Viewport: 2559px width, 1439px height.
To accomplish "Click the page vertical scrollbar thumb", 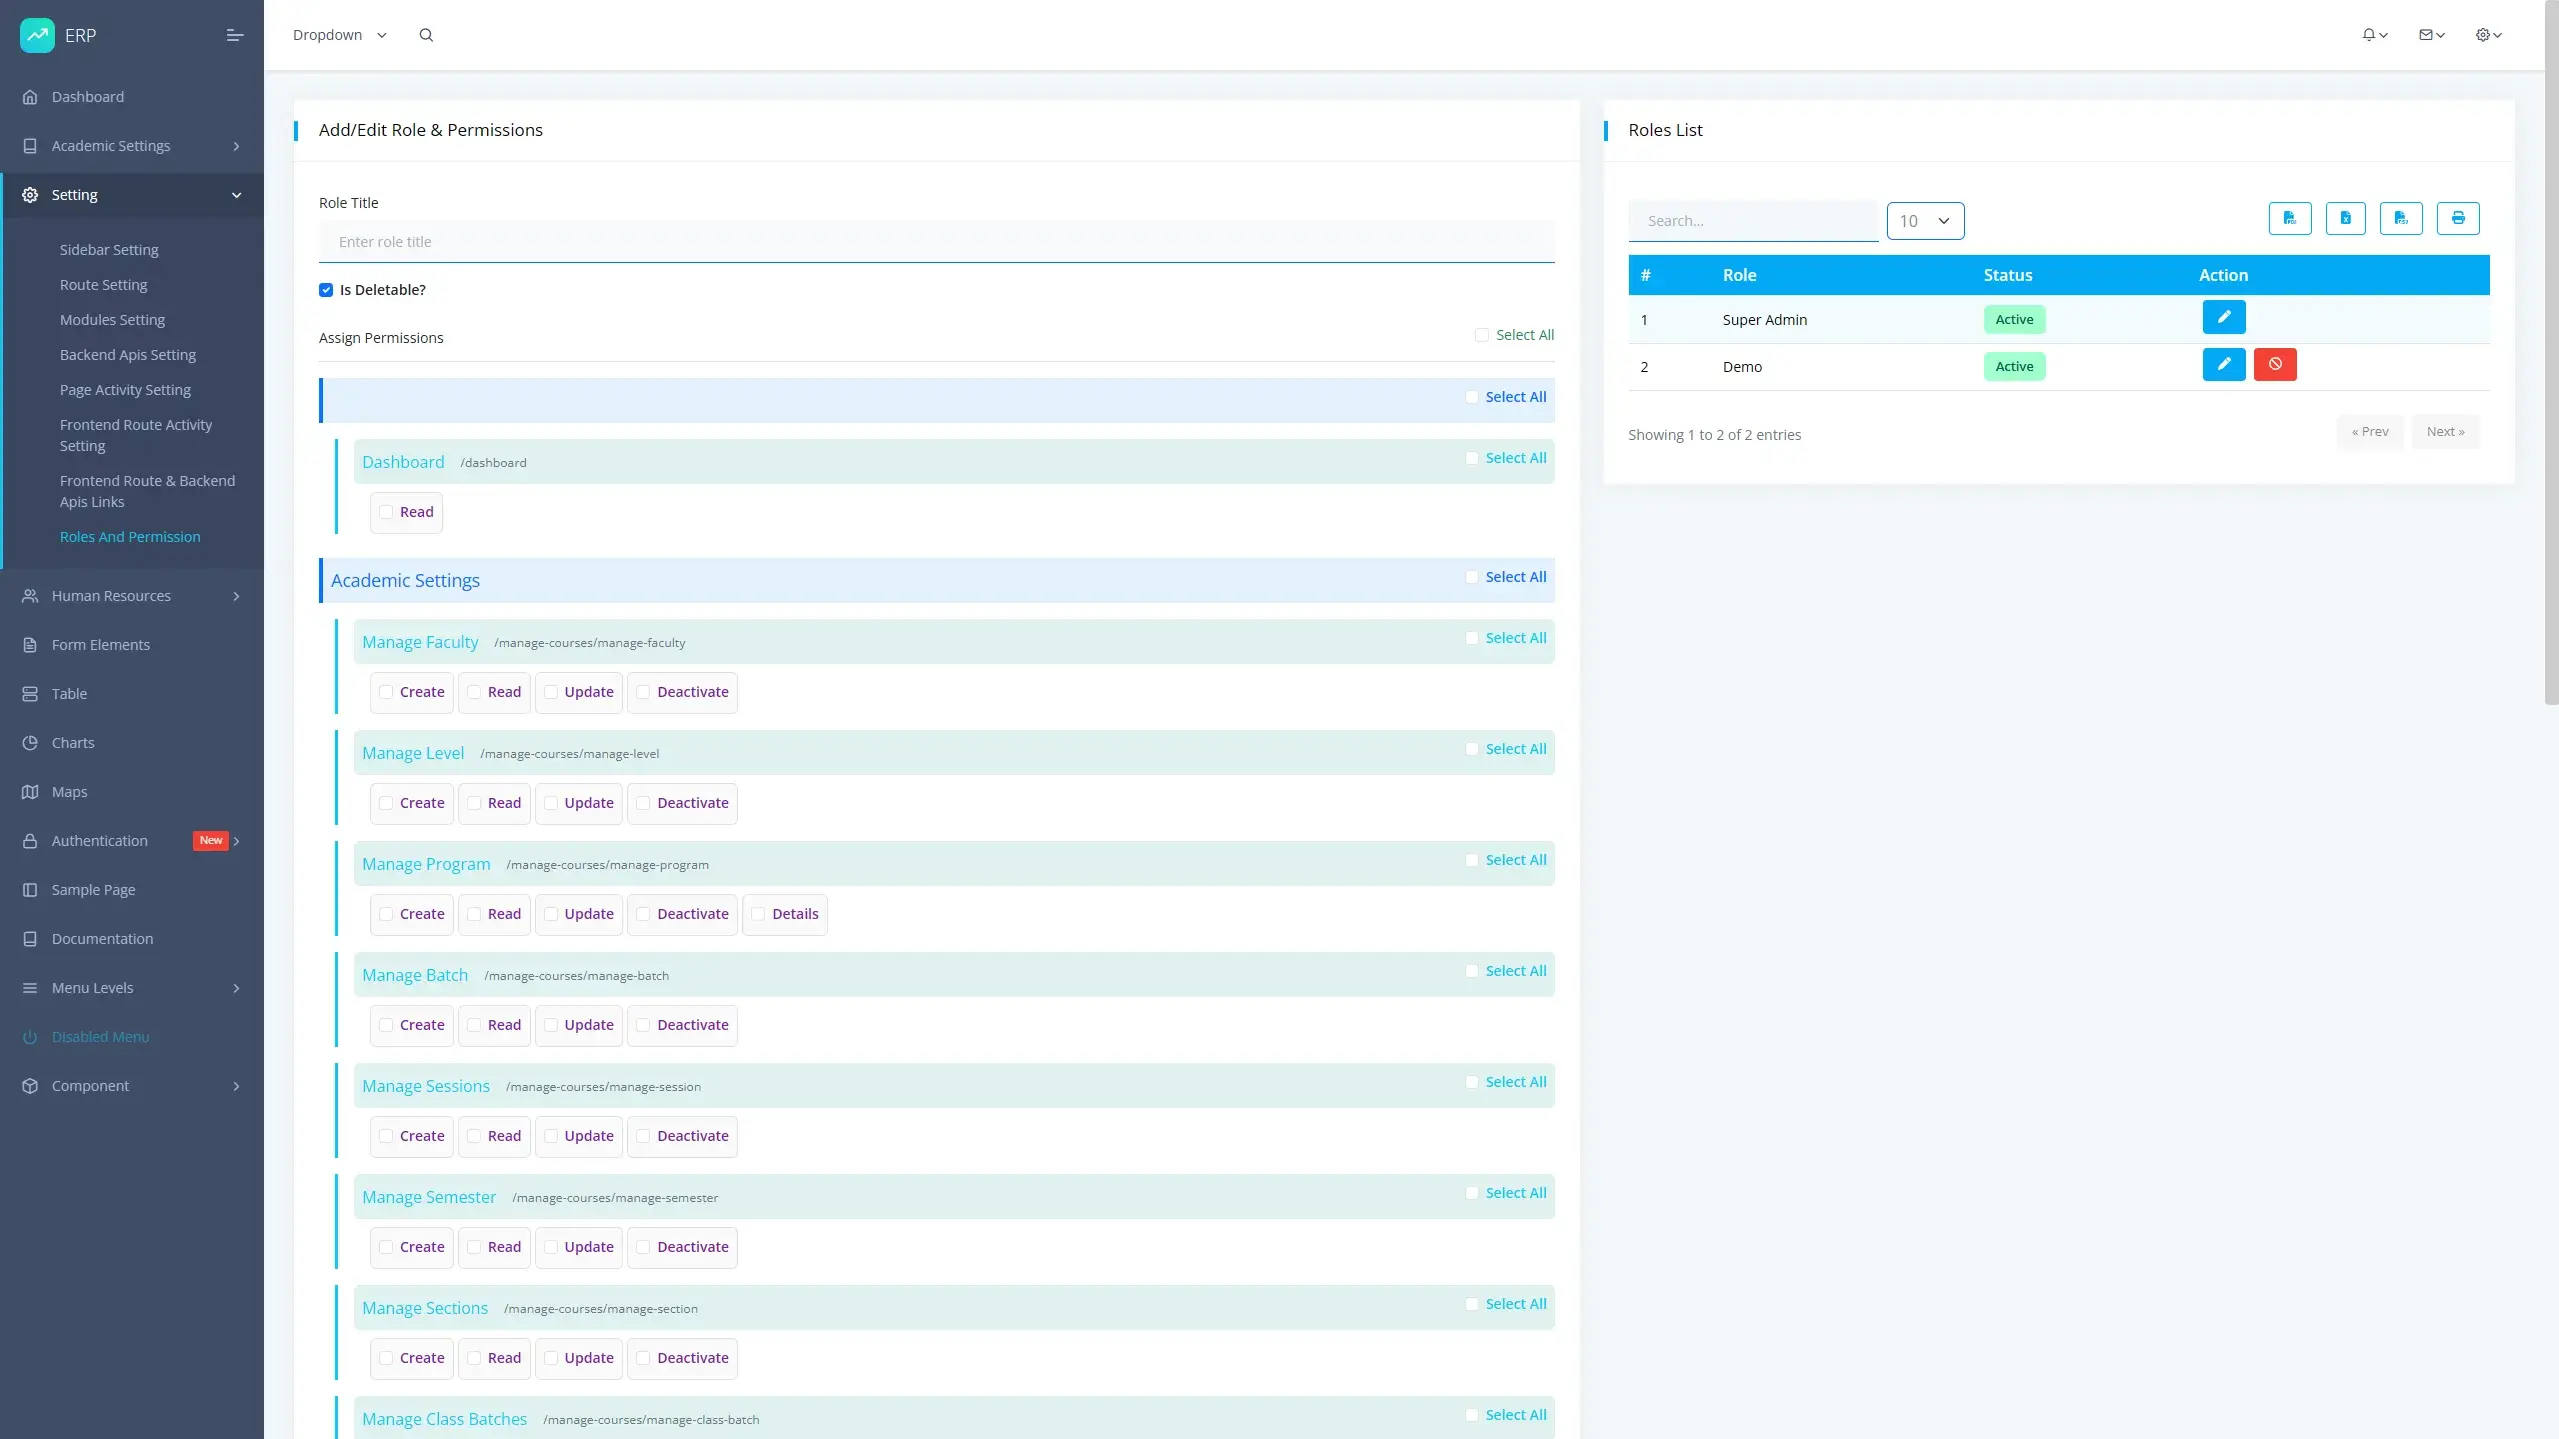I will [2551, 352].
